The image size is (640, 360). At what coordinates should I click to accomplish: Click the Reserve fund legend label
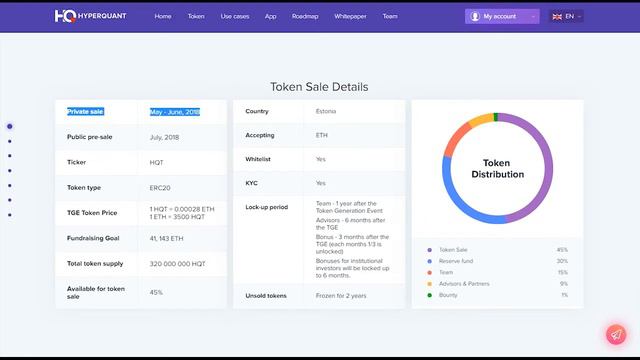[456, 261]
